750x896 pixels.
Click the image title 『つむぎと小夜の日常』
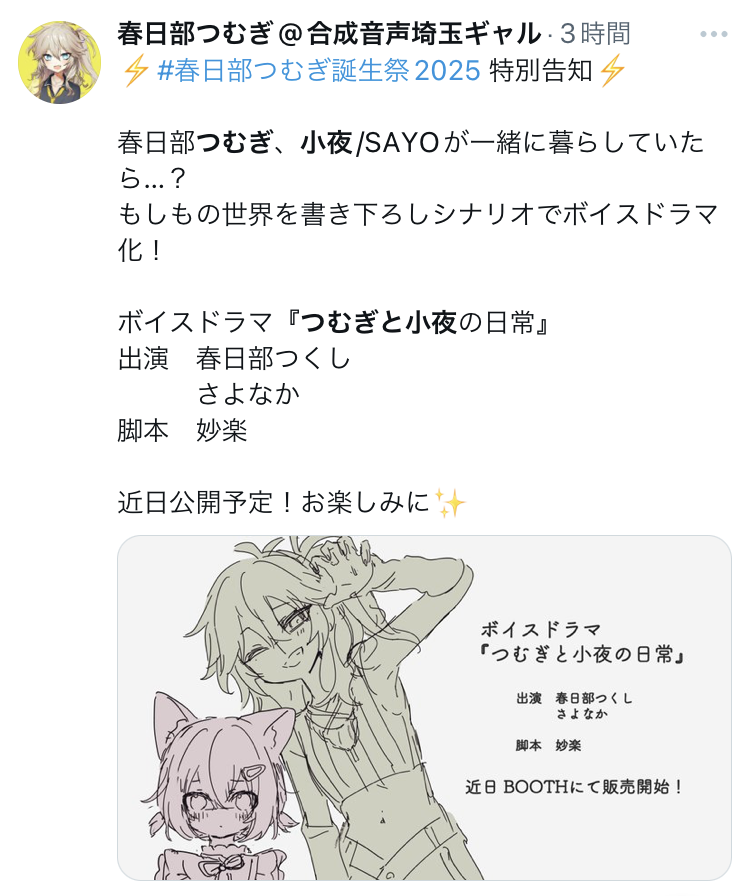click(583, 655)
